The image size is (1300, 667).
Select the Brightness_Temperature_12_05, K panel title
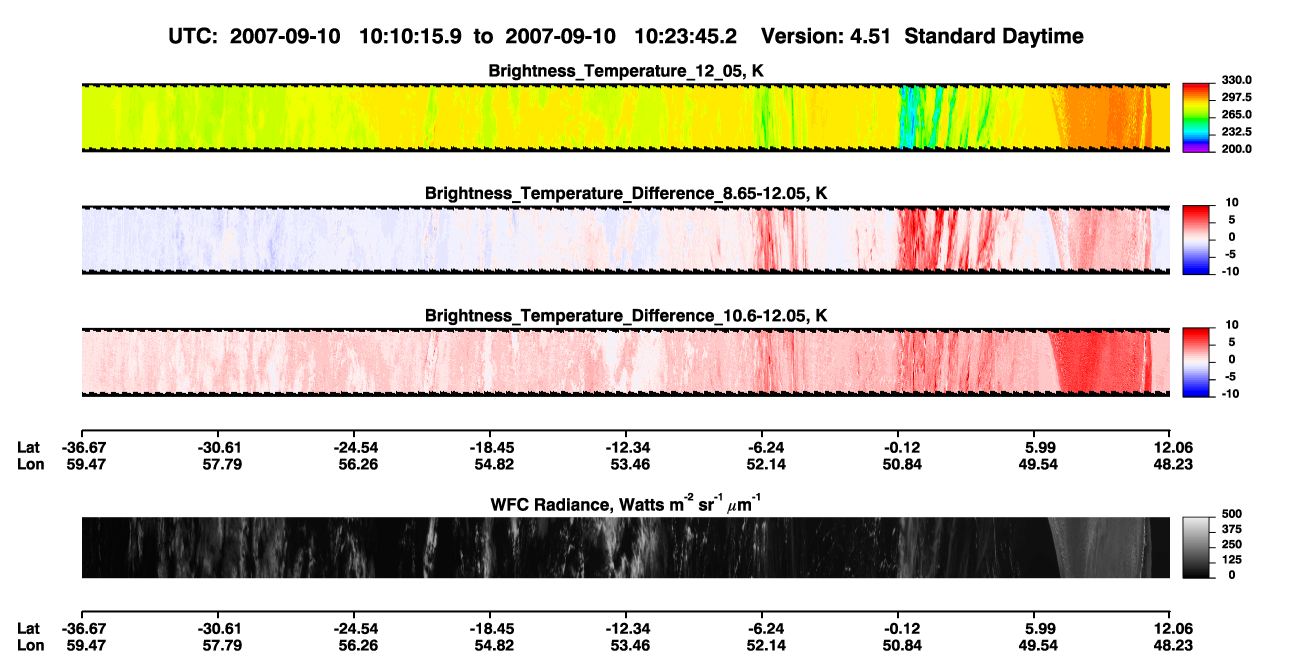tap(626, 70)
